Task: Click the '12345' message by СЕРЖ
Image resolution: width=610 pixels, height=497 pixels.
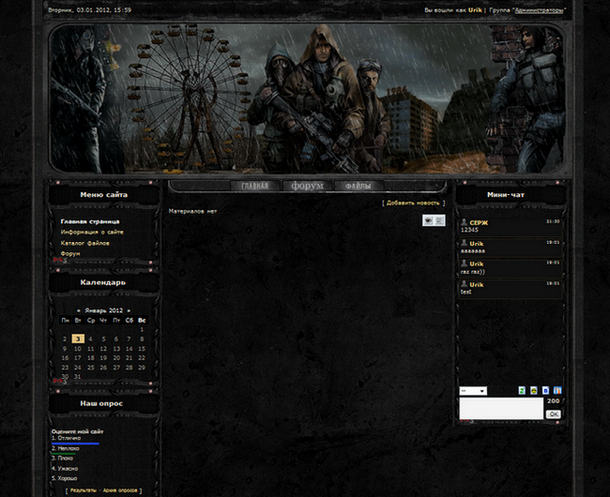Action: [469, 230]
